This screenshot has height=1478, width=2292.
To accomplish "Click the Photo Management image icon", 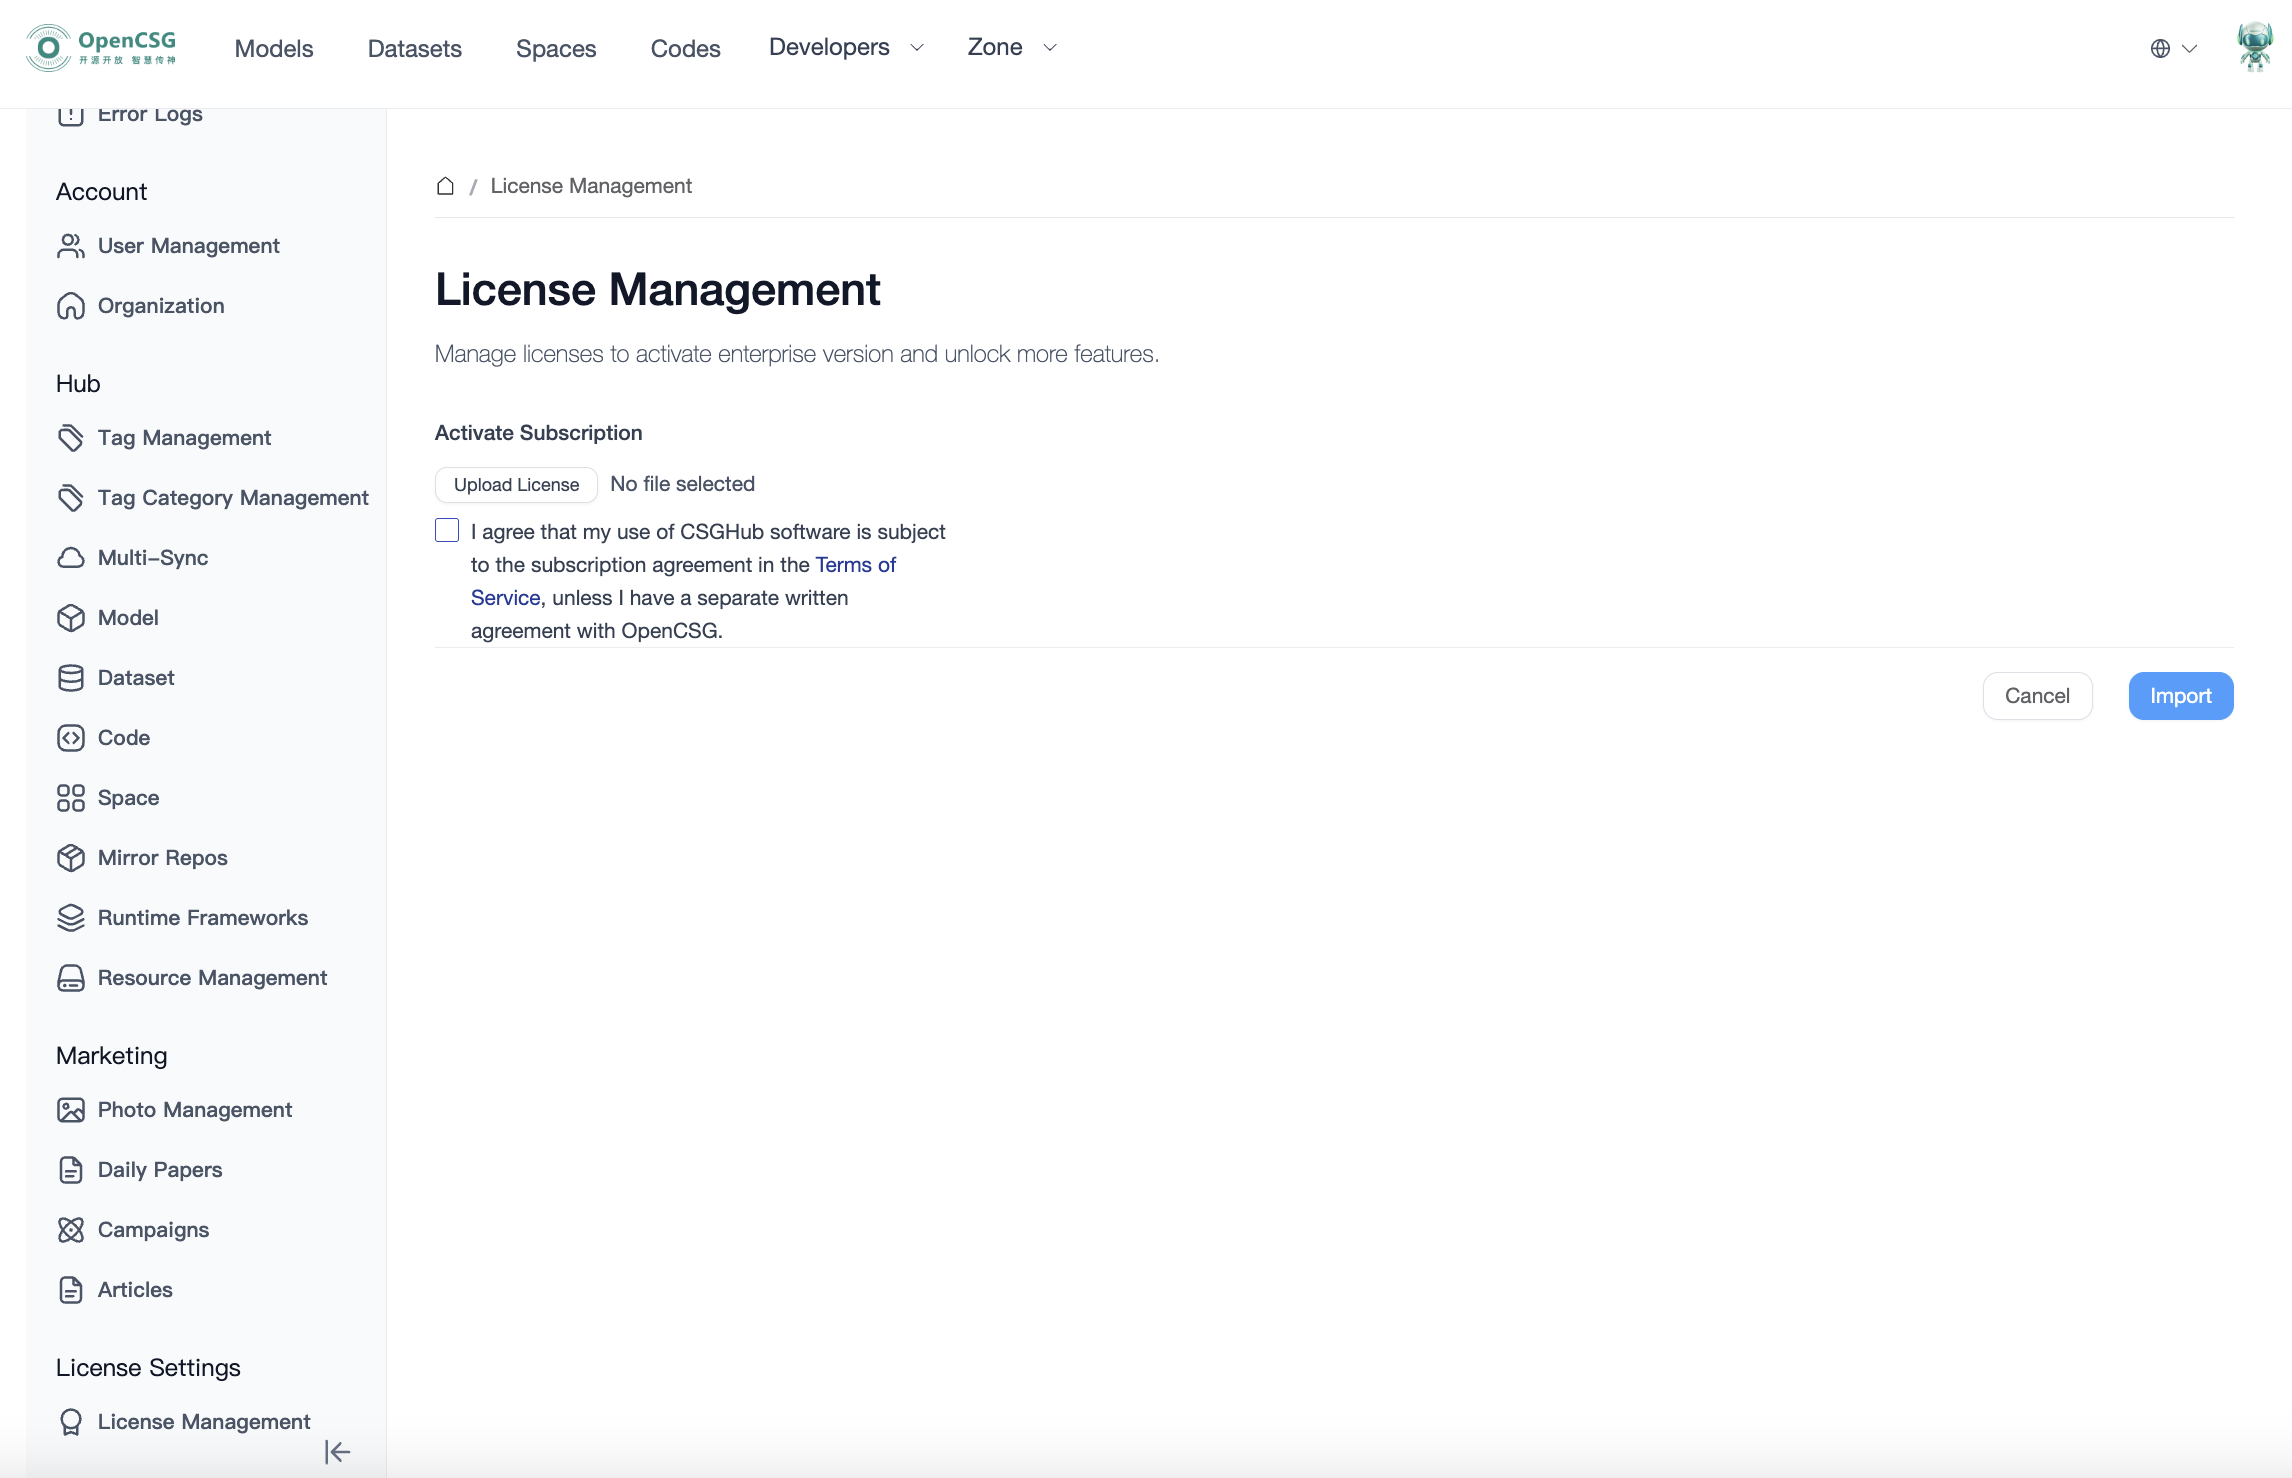I will tap(71, 1110).
